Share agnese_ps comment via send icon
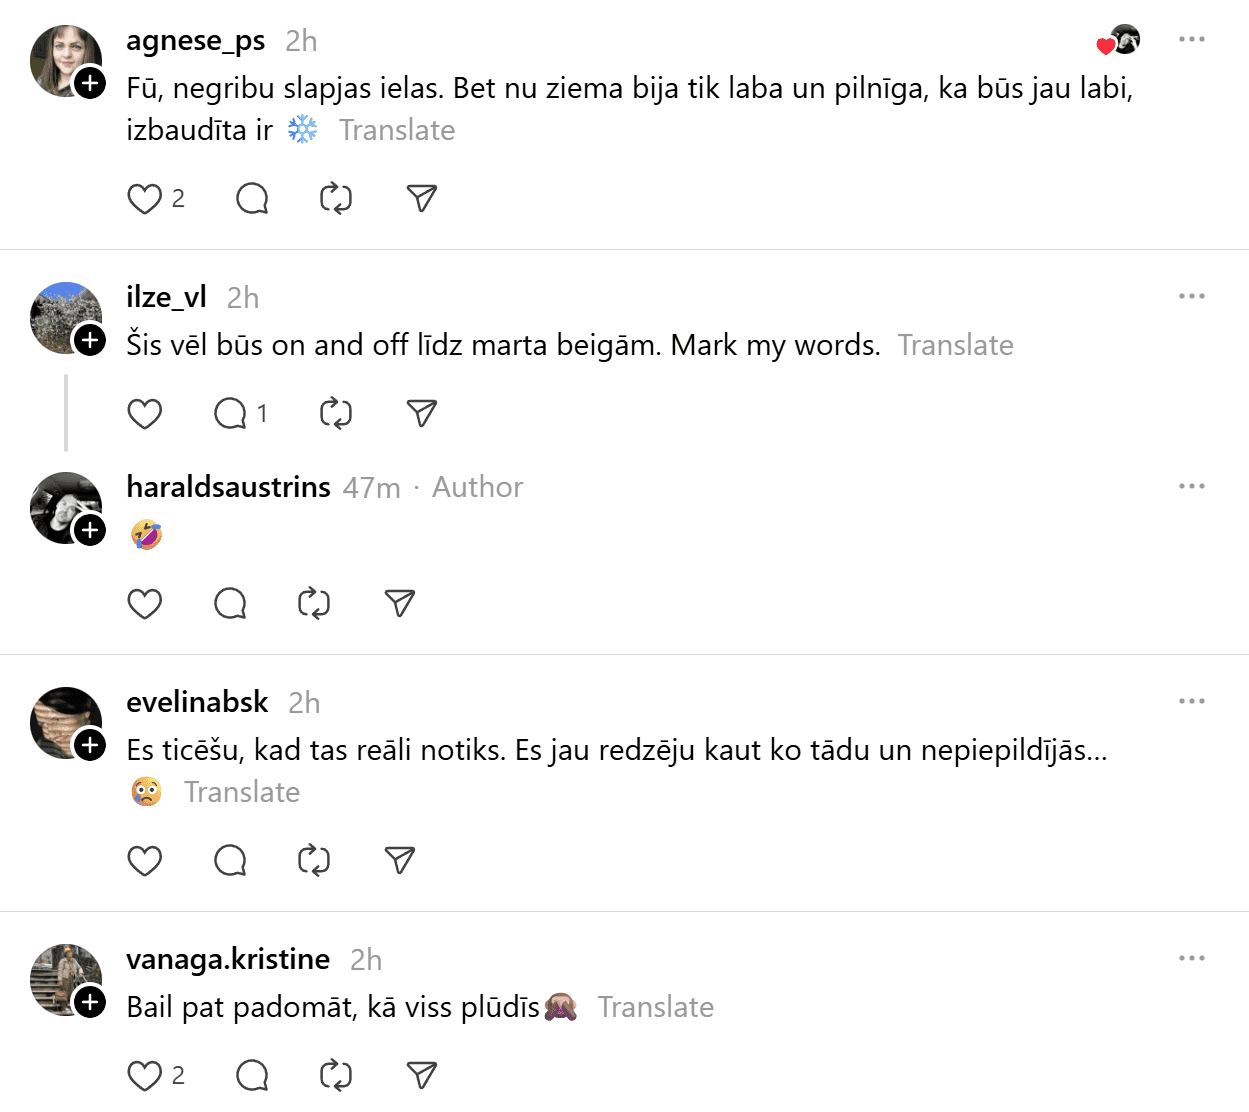1249x1112 pixels. [x=422, y=199]
